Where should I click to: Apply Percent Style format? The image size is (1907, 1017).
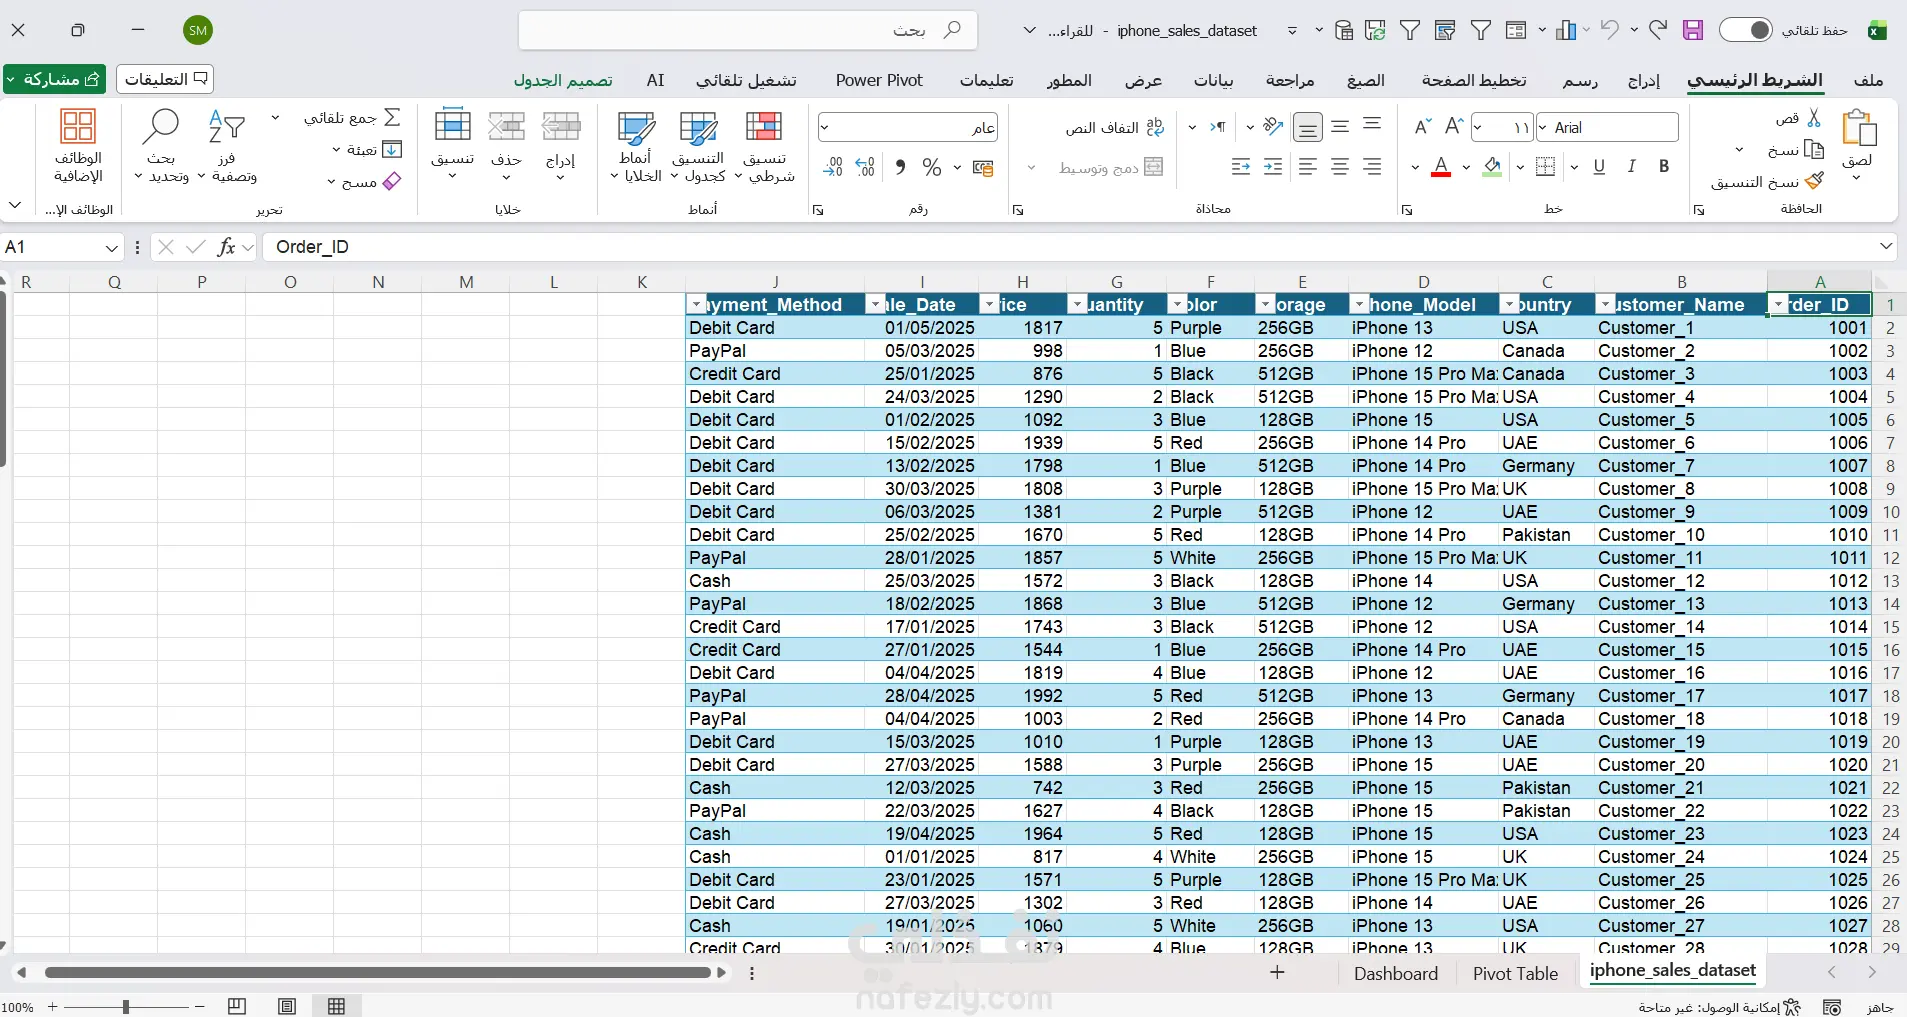tap(932, 167)
